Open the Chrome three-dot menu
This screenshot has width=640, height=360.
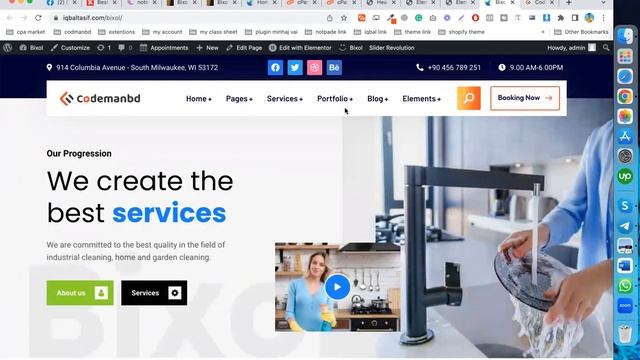[x=603, y=18]
